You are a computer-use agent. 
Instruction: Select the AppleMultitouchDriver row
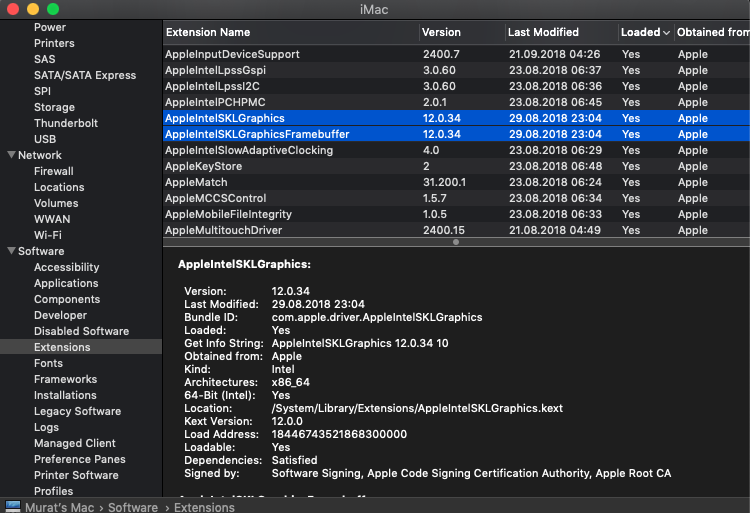pyautogui.click(x=456, y=230)
